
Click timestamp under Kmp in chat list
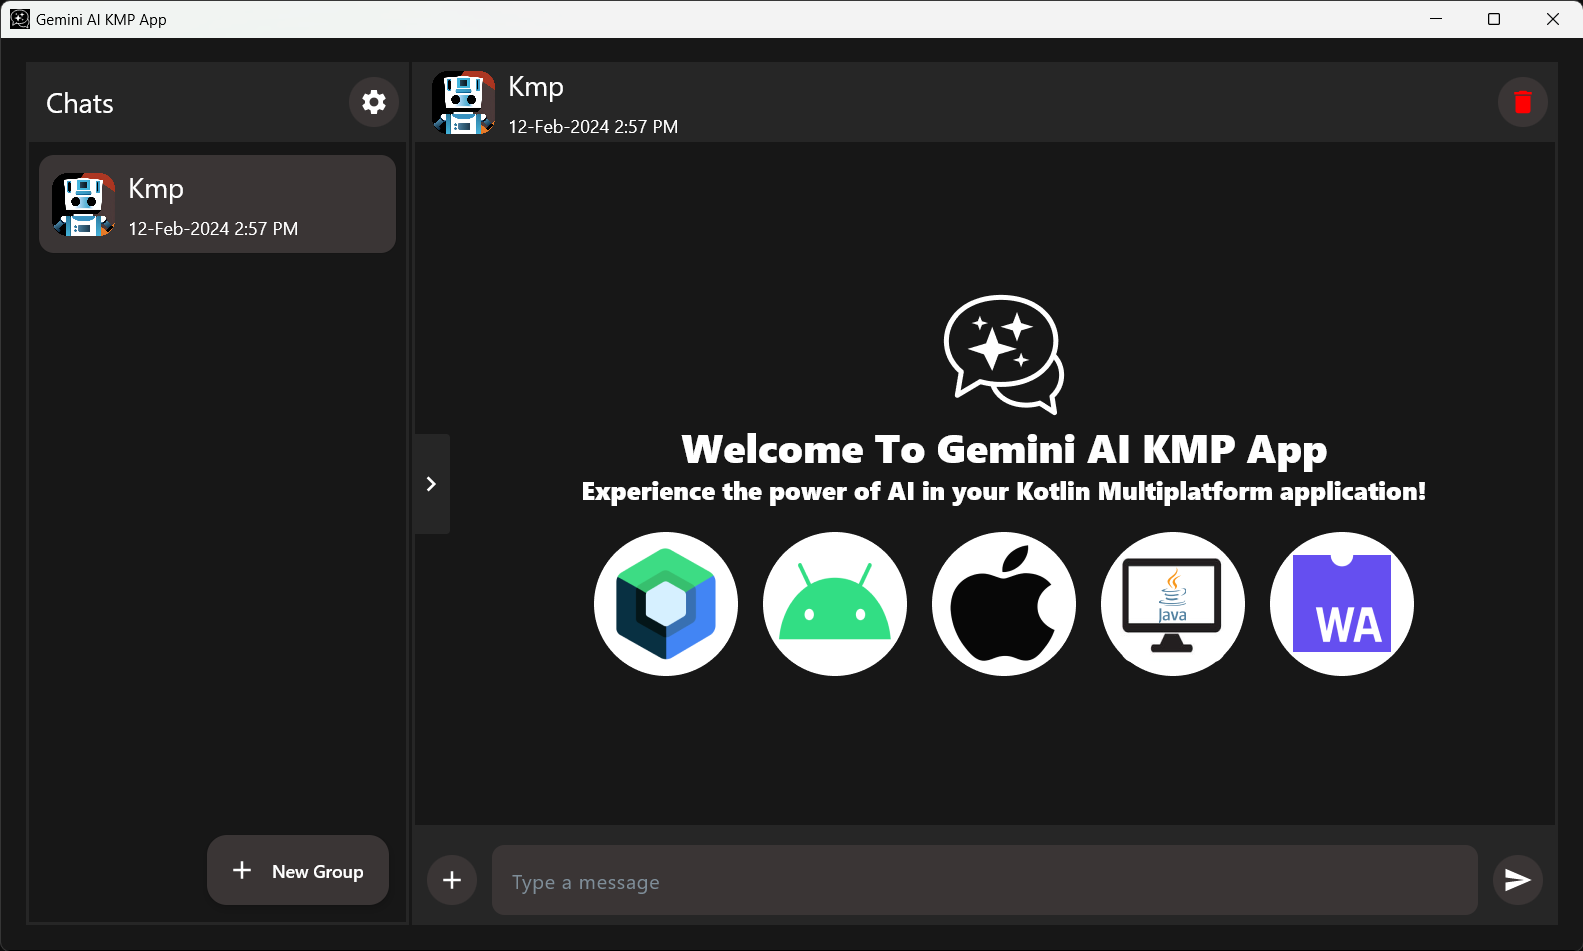[213, 229]
